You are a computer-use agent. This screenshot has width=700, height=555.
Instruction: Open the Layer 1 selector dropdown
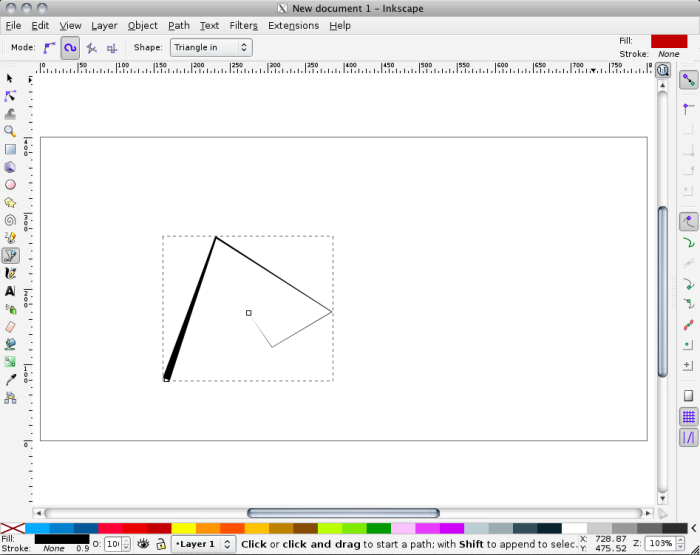[x=203, y=544]
